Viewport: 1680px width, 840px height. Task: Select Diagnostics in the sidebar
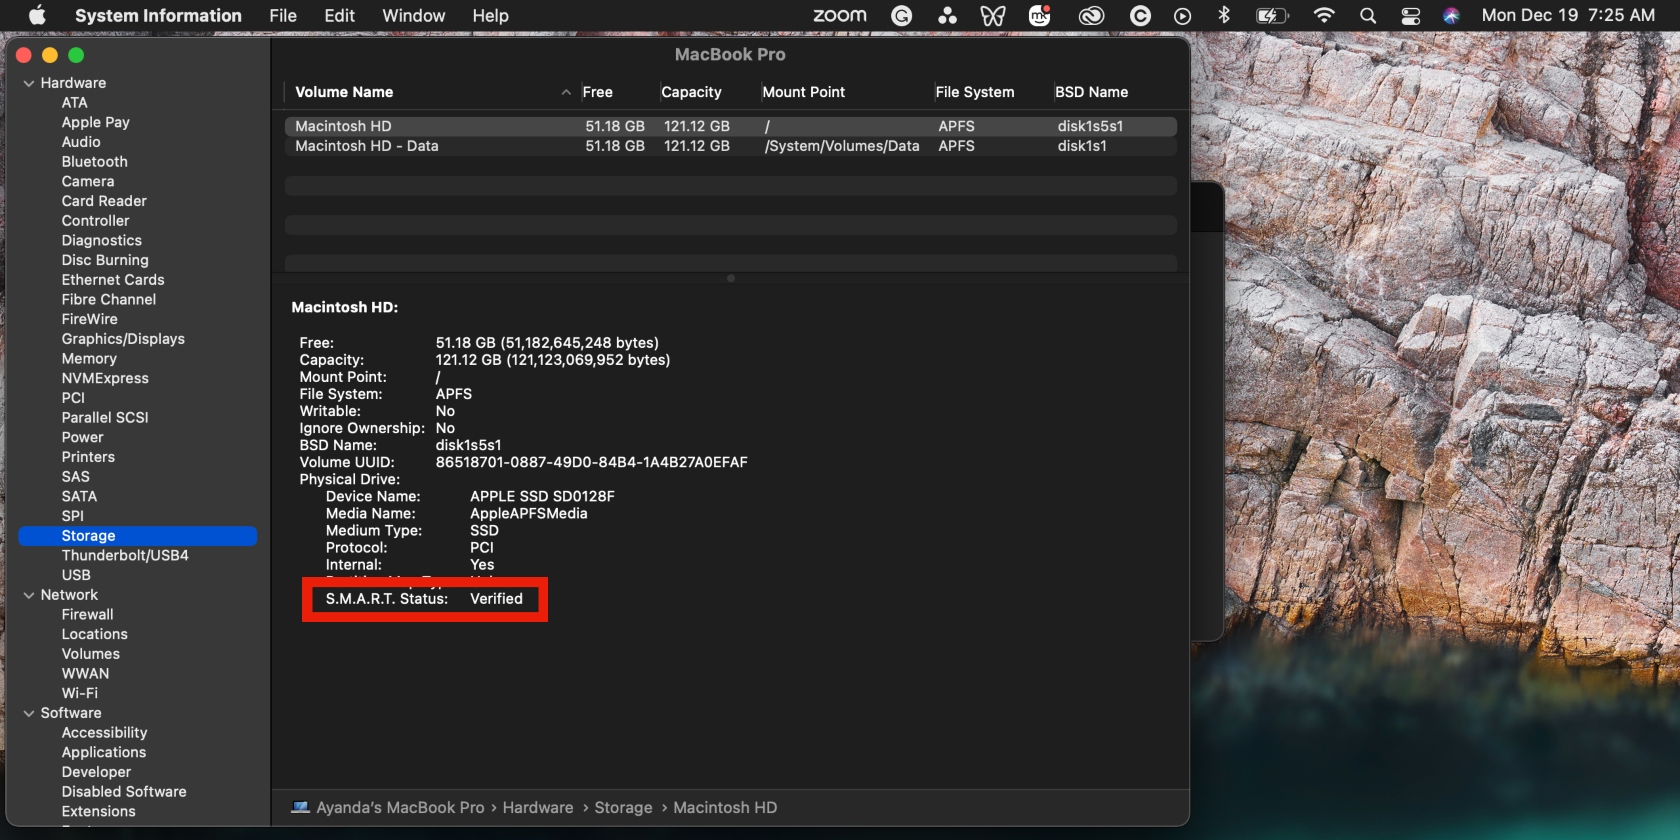click(101, 241)
